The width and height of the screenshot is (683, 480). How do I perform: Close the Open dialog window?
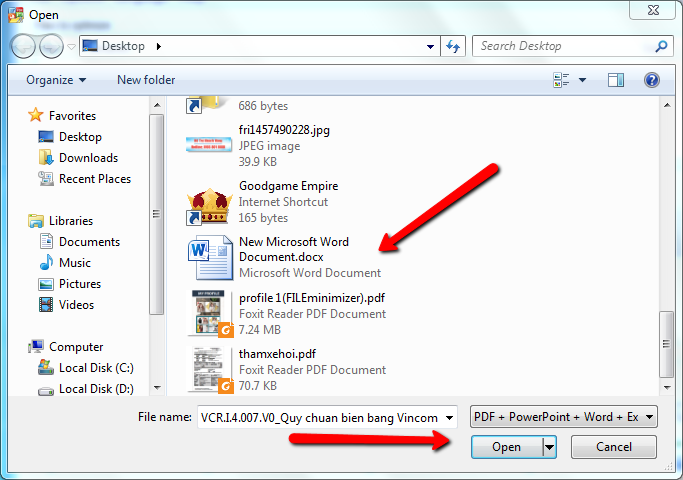point(653,10)
